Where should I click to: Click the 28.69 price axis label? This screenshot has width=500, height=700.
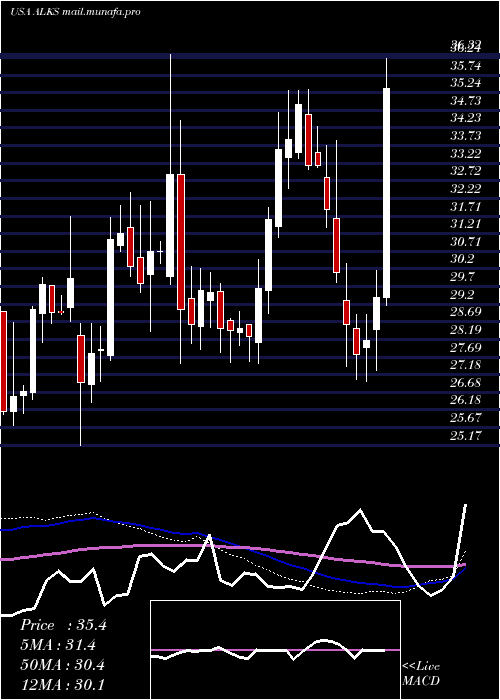[466, 312]
